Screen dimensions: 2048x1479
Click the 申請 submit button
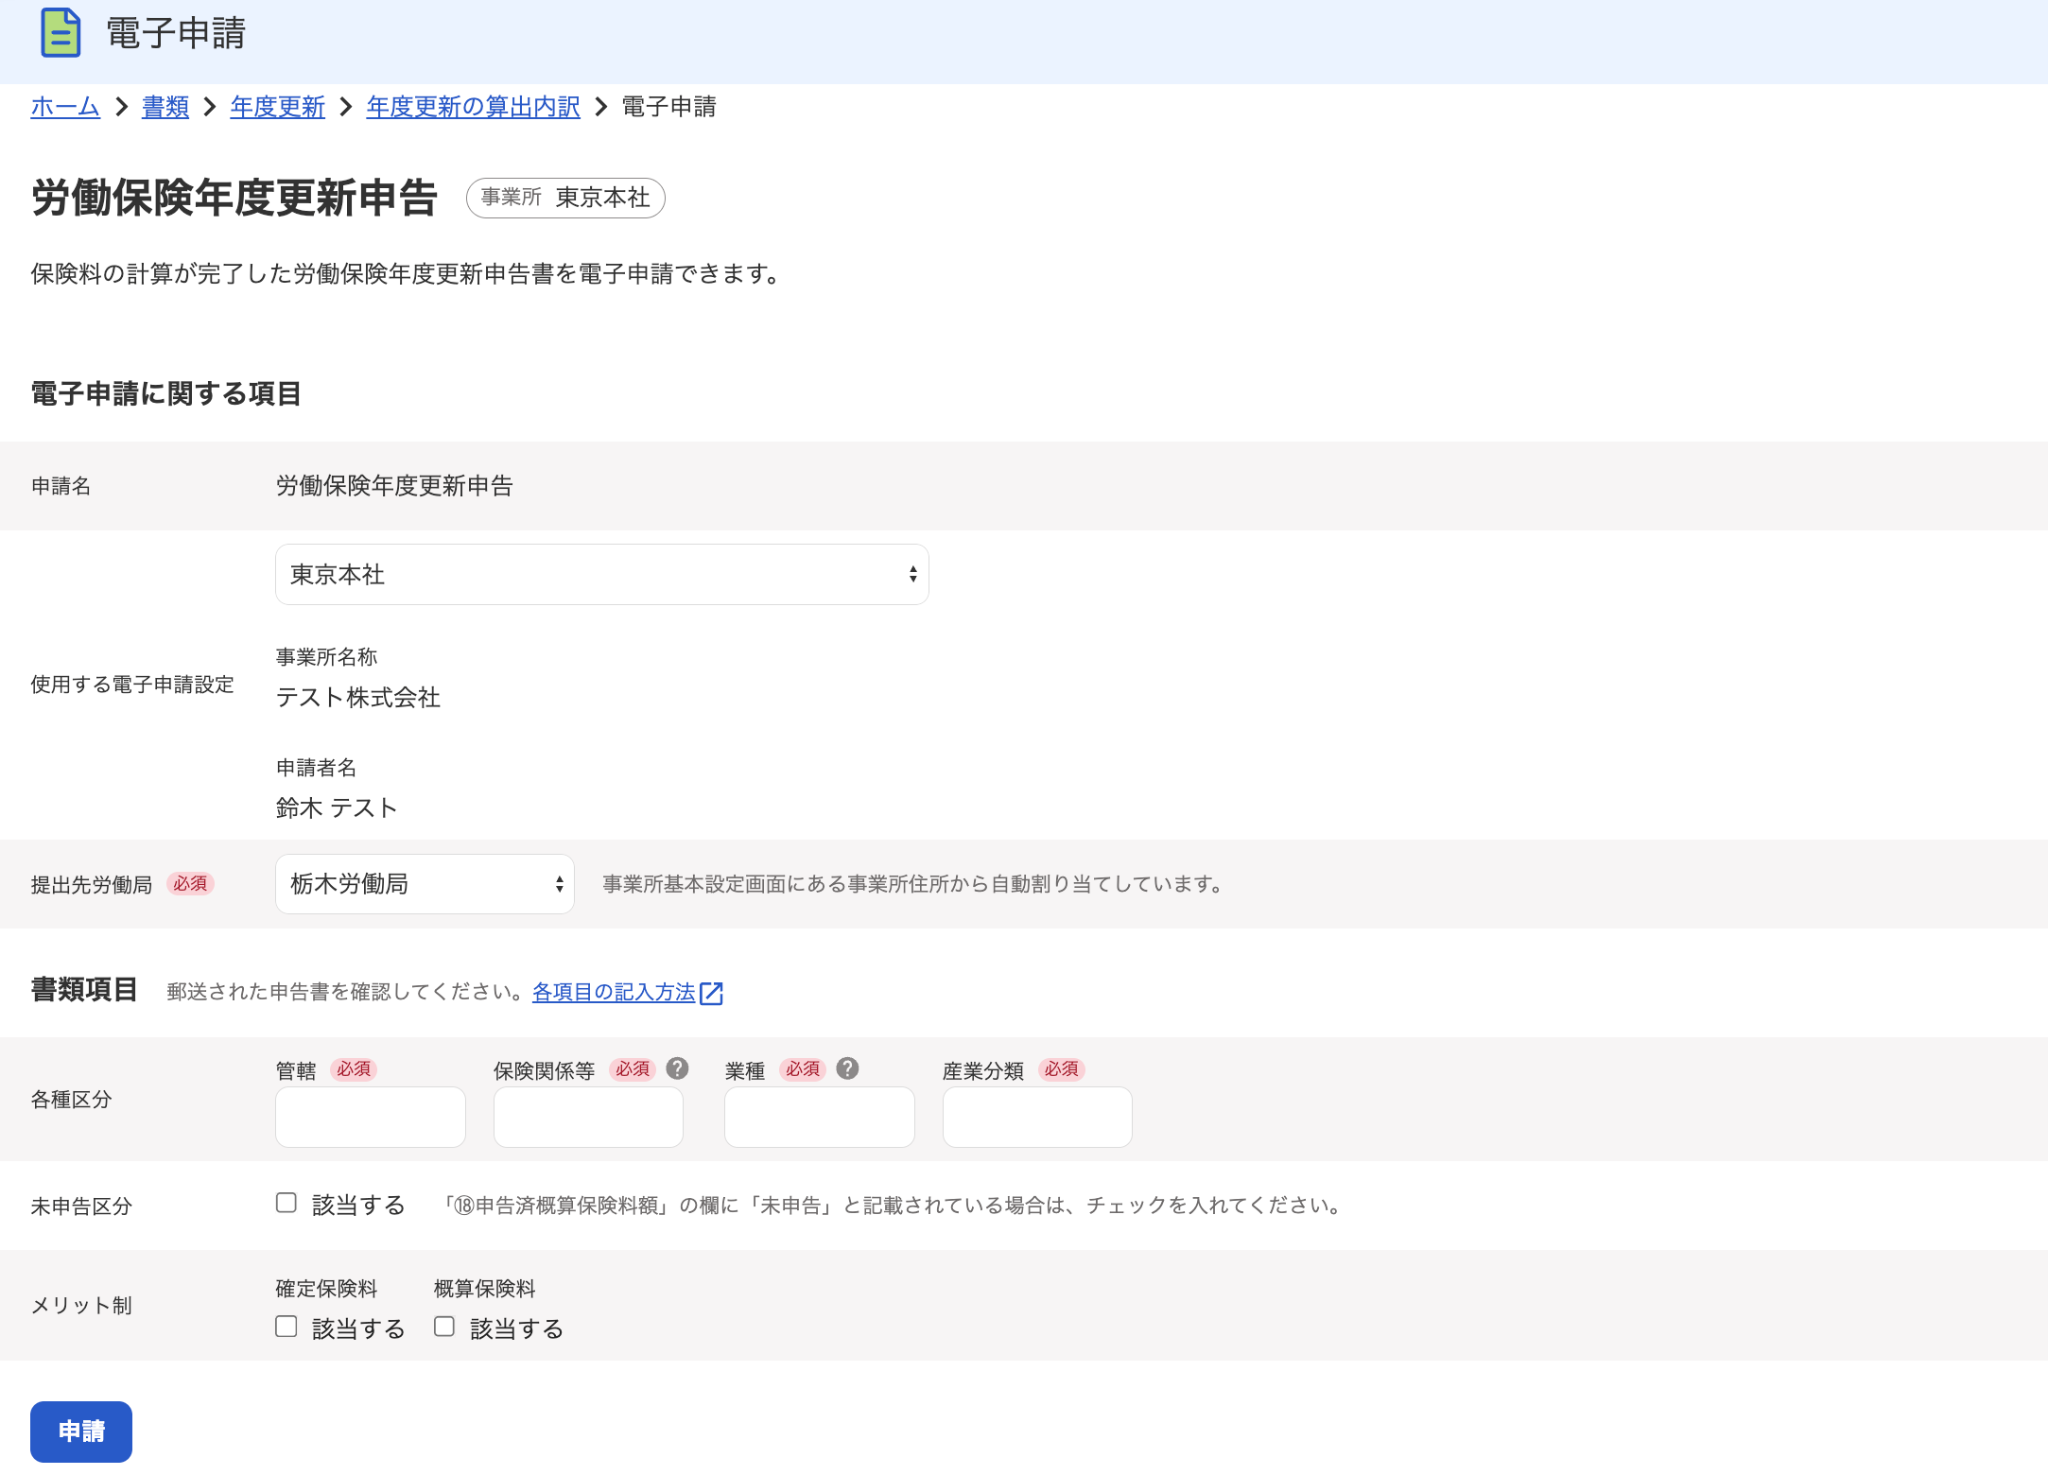tap(81, 1431)
